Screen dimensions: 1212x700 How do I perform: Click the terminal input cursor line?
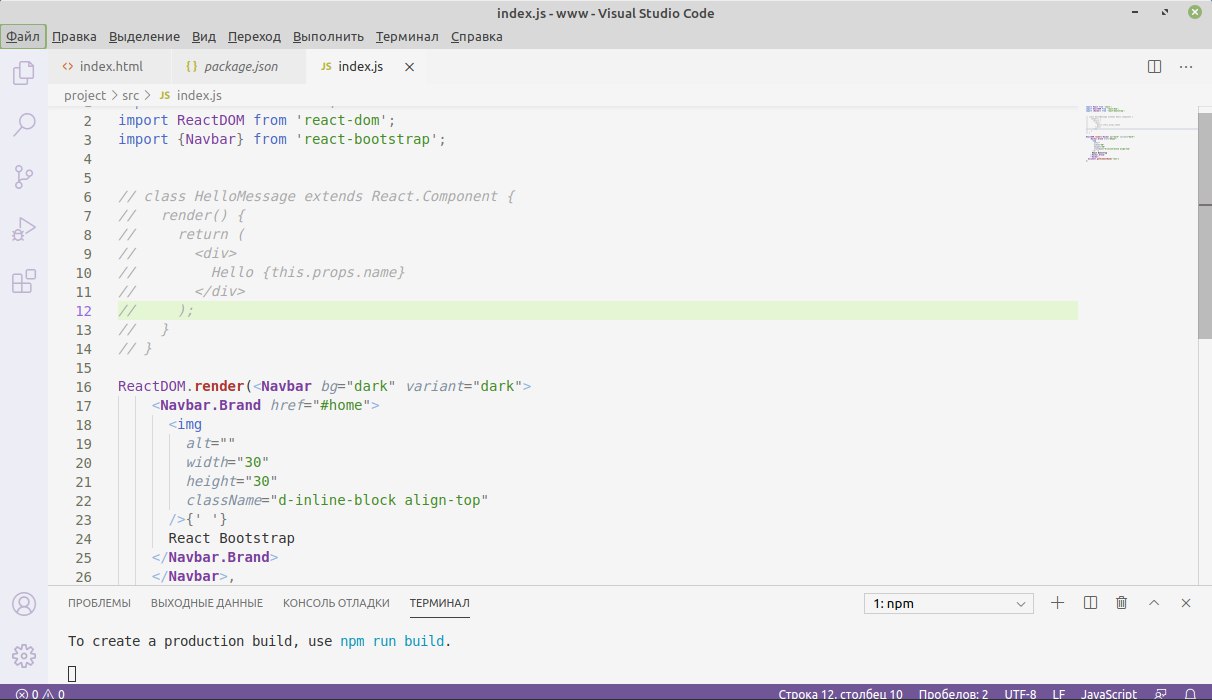[x=74, y=672]
